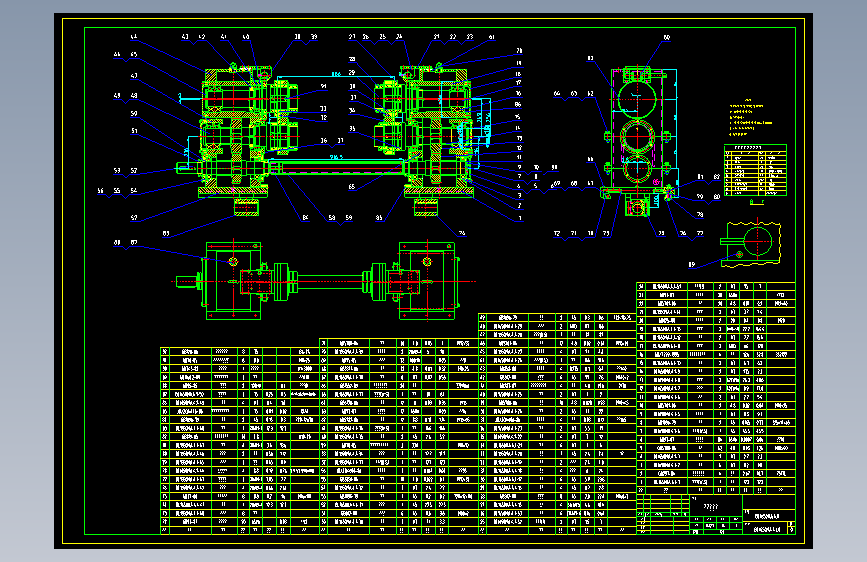Click balloon number 51 left of the front view
Viewport: 867px width, 562px height.
coord(134,131)
